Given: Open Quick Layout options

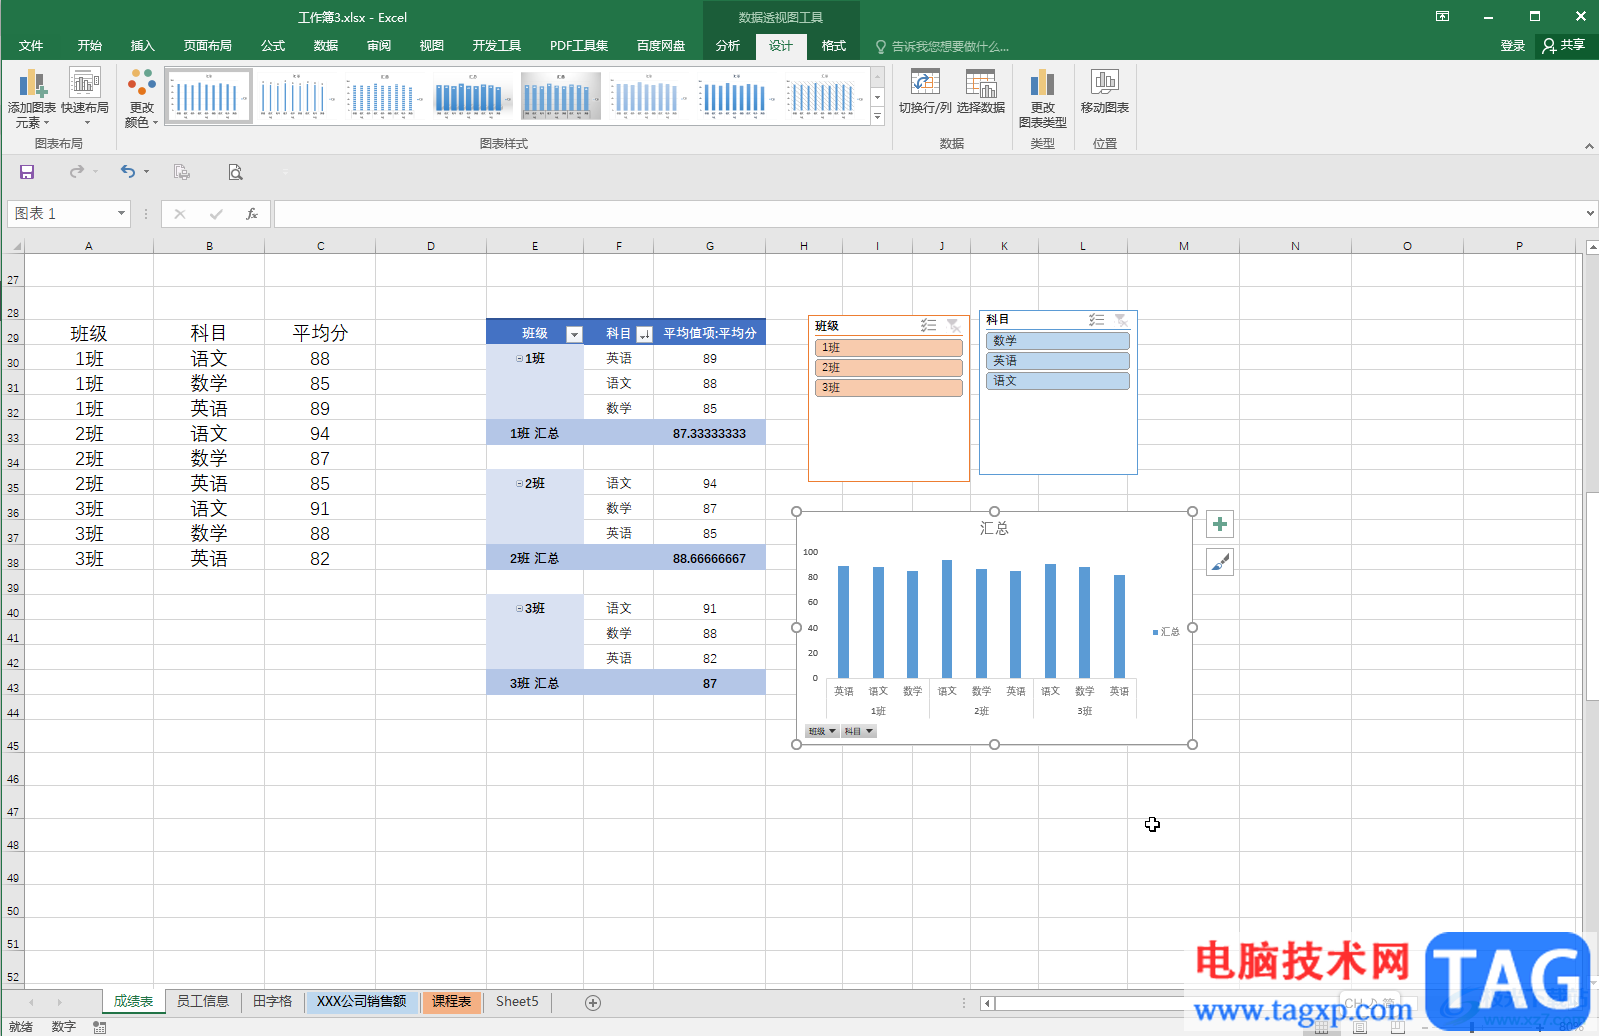Looking at the screenshot, I should tap(85, 98).
